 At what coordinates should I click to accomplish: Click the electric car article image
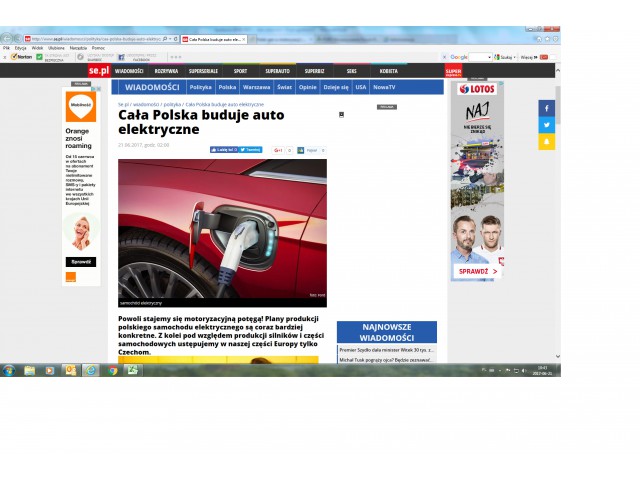[x=222, y=232]
